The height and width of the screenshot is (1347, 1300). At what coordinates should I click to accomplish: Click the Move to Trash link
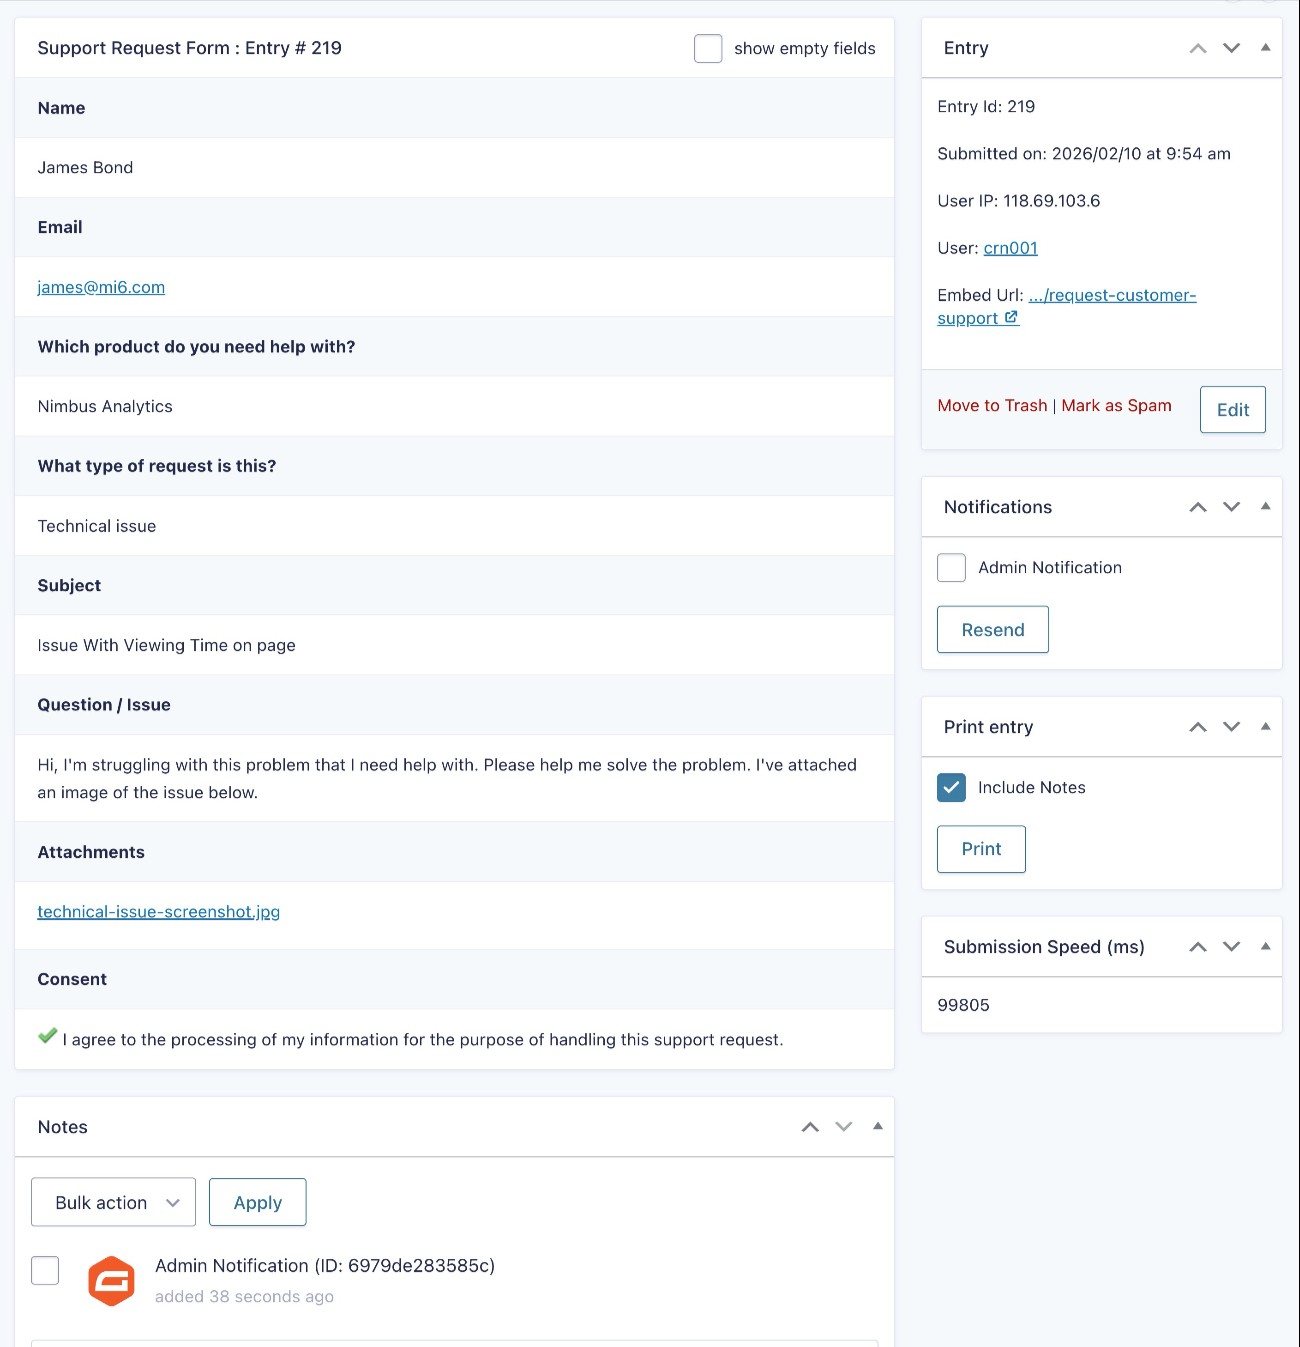click(x=991, y=405)
